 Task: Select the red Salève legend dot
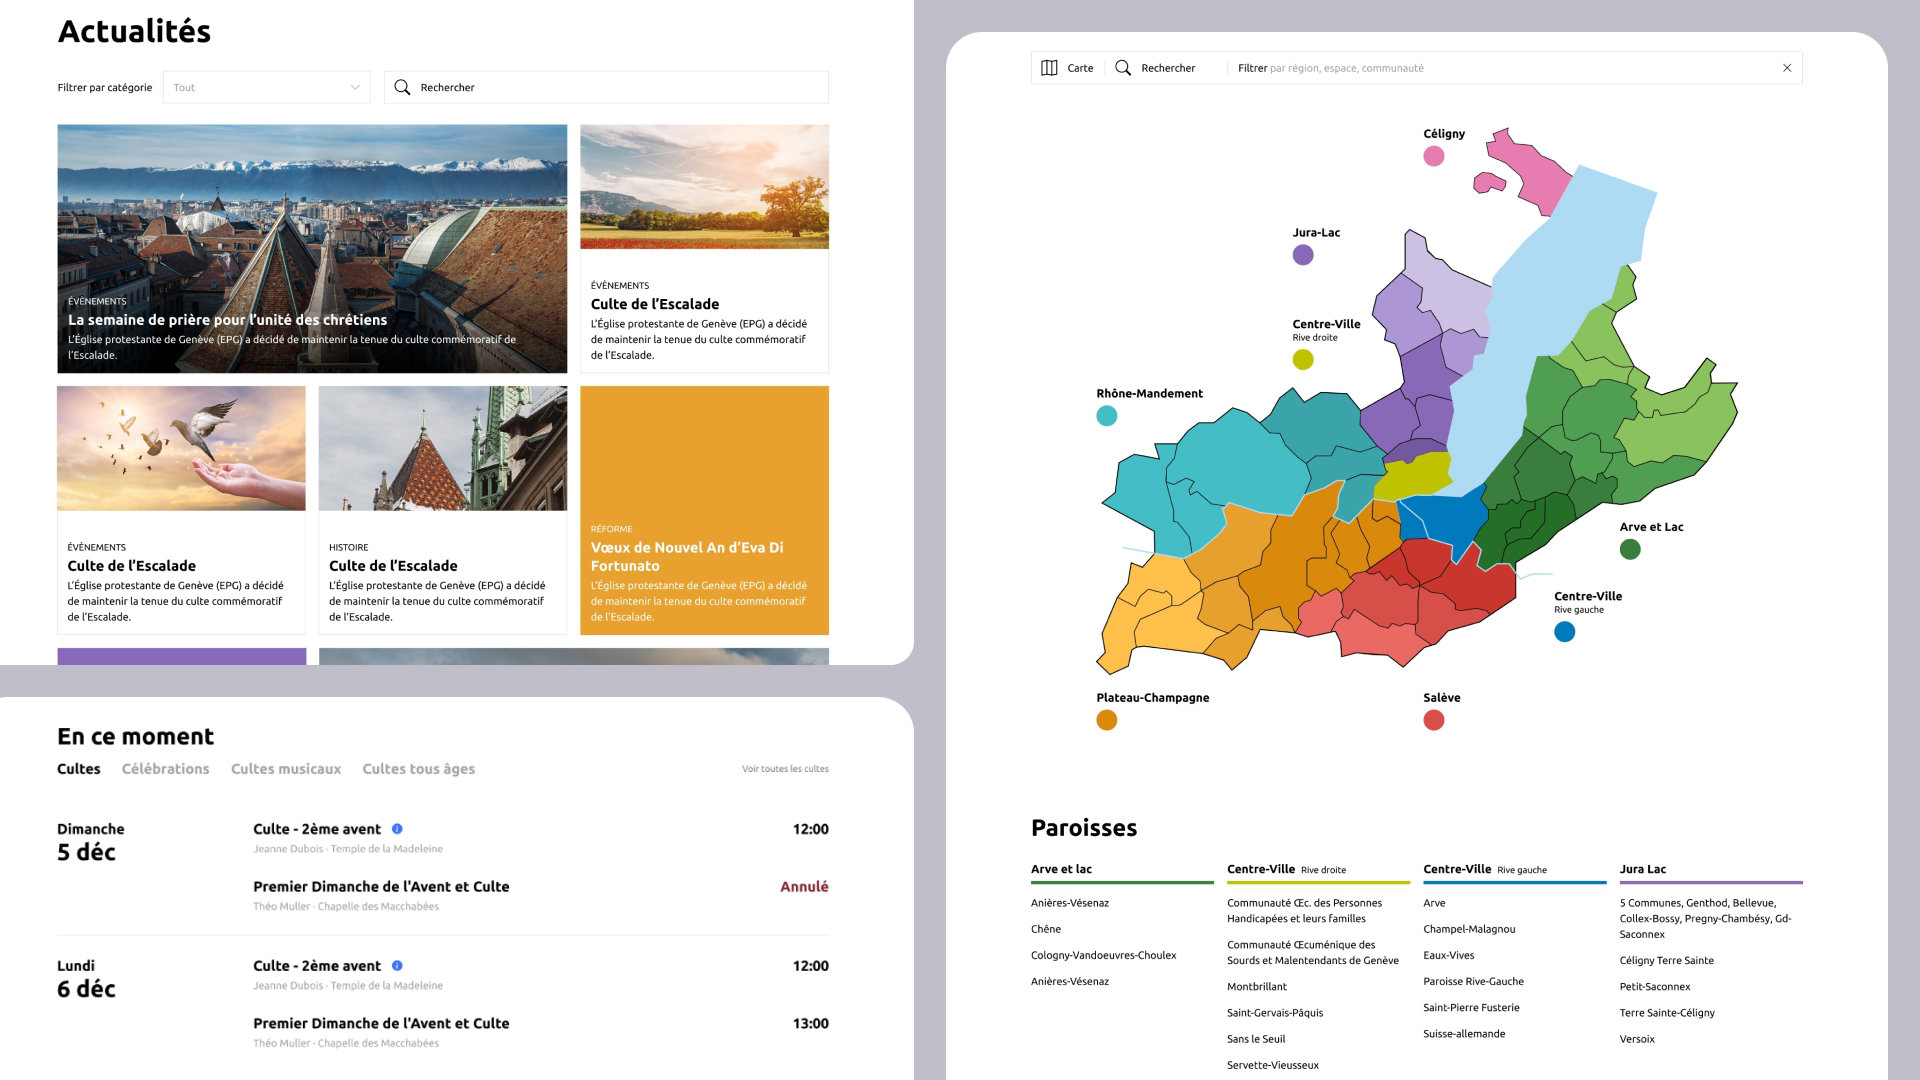[x=1433, y=720]
